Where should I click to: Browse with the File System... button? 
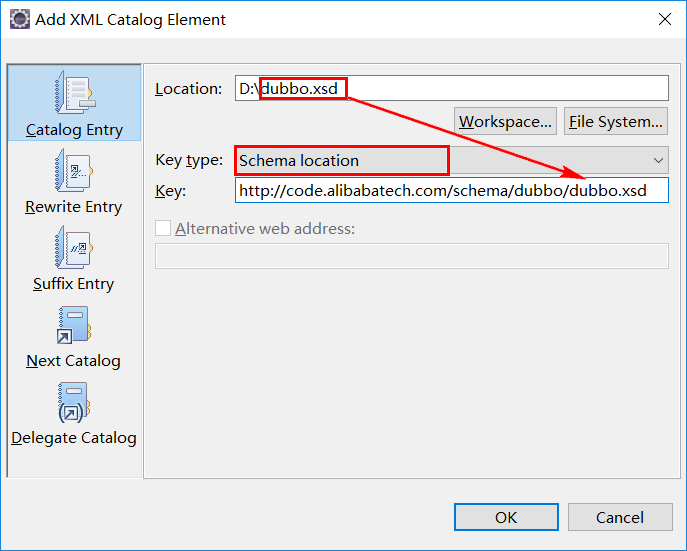point(616,121)
